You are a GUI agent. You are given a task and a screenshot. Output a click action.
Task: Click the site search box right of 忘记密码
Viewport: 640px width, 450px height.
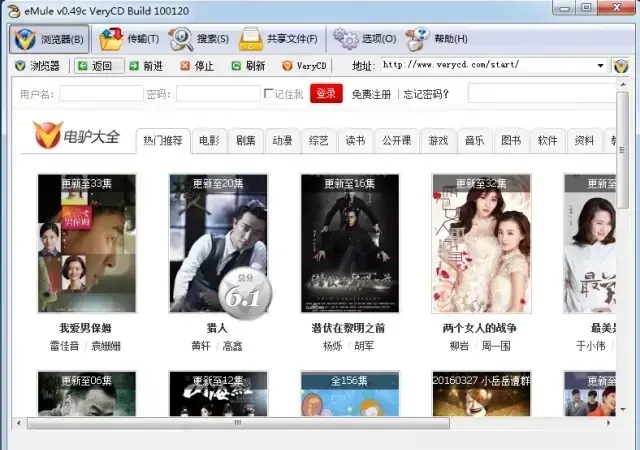542,94
